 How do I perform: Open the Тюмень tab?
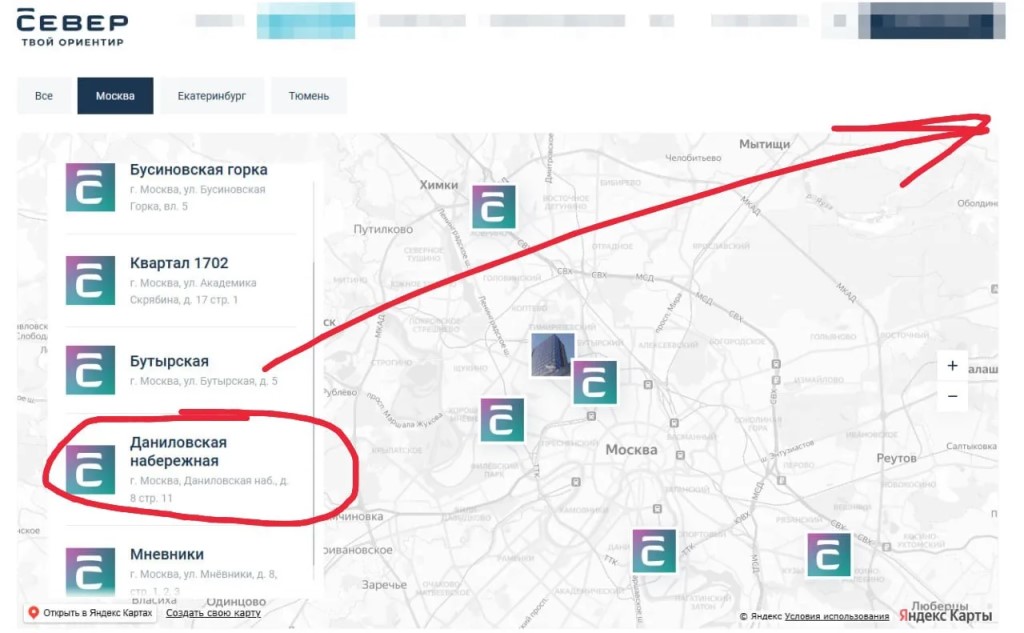coord(309,96)
